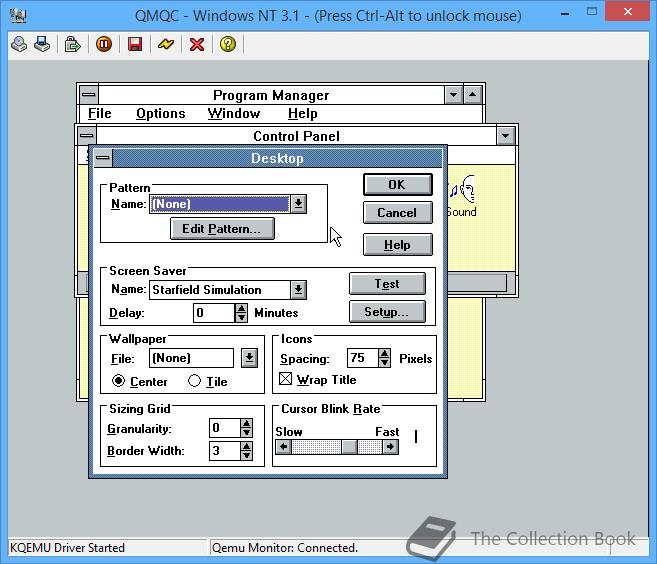Select the Tile wallpaper option
This screenshot has height=564, width=657.
[208, 381]
